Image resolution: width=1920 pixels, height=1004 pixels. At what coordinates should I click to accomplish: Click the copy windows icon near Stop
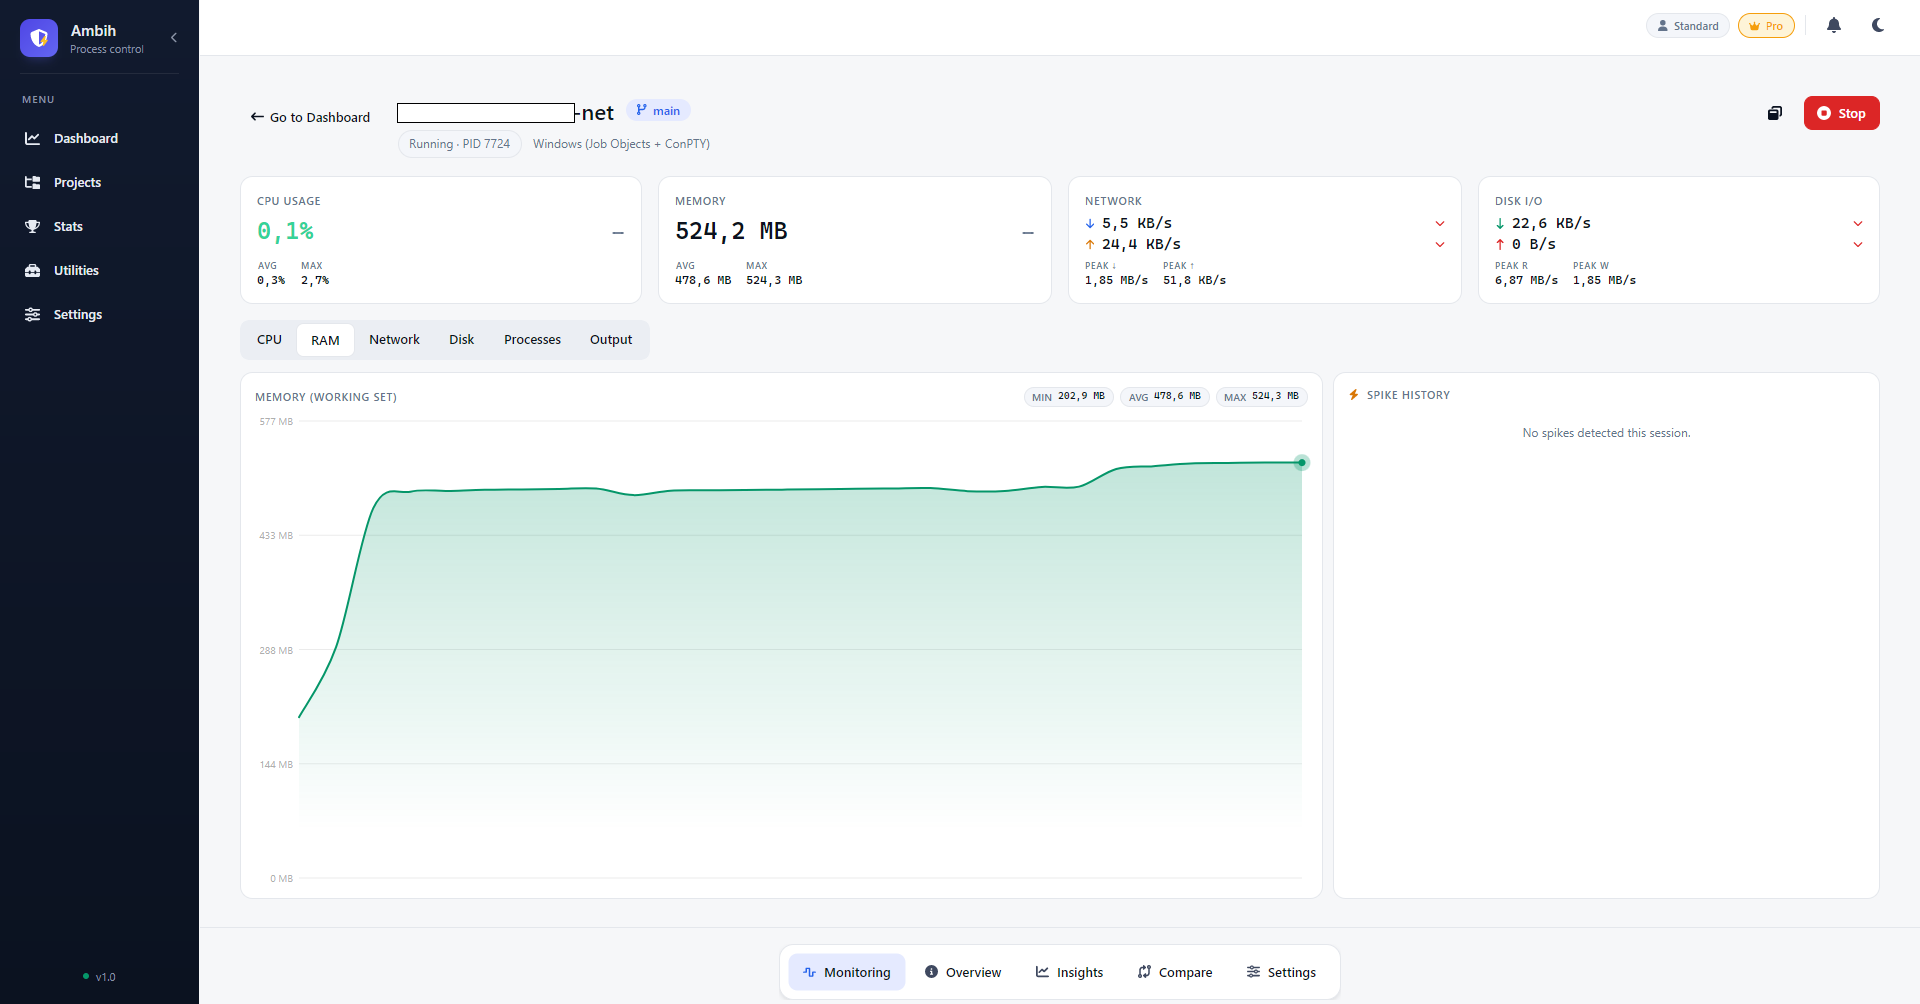(1775, 113)
